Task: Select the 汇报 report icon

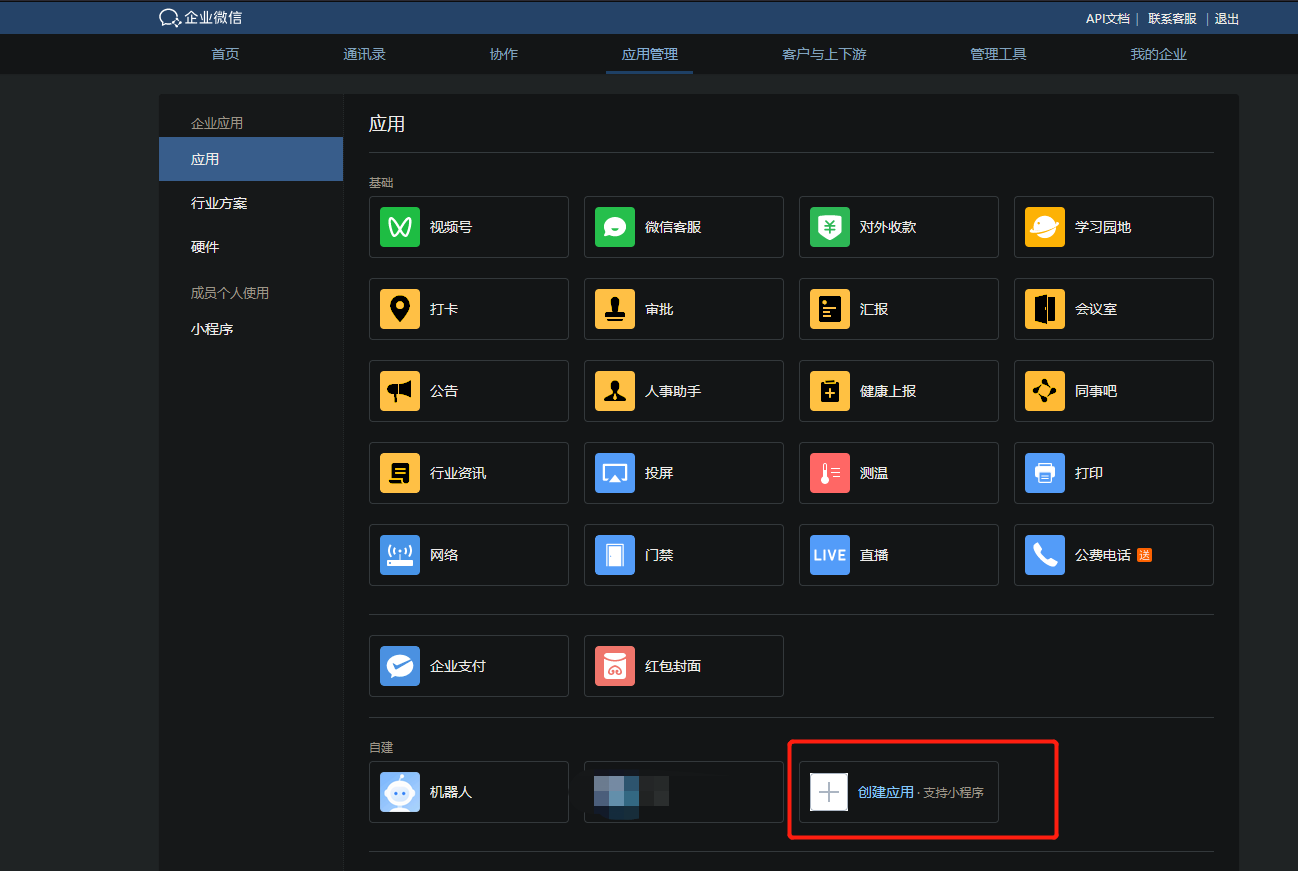Action: point(830,309)
